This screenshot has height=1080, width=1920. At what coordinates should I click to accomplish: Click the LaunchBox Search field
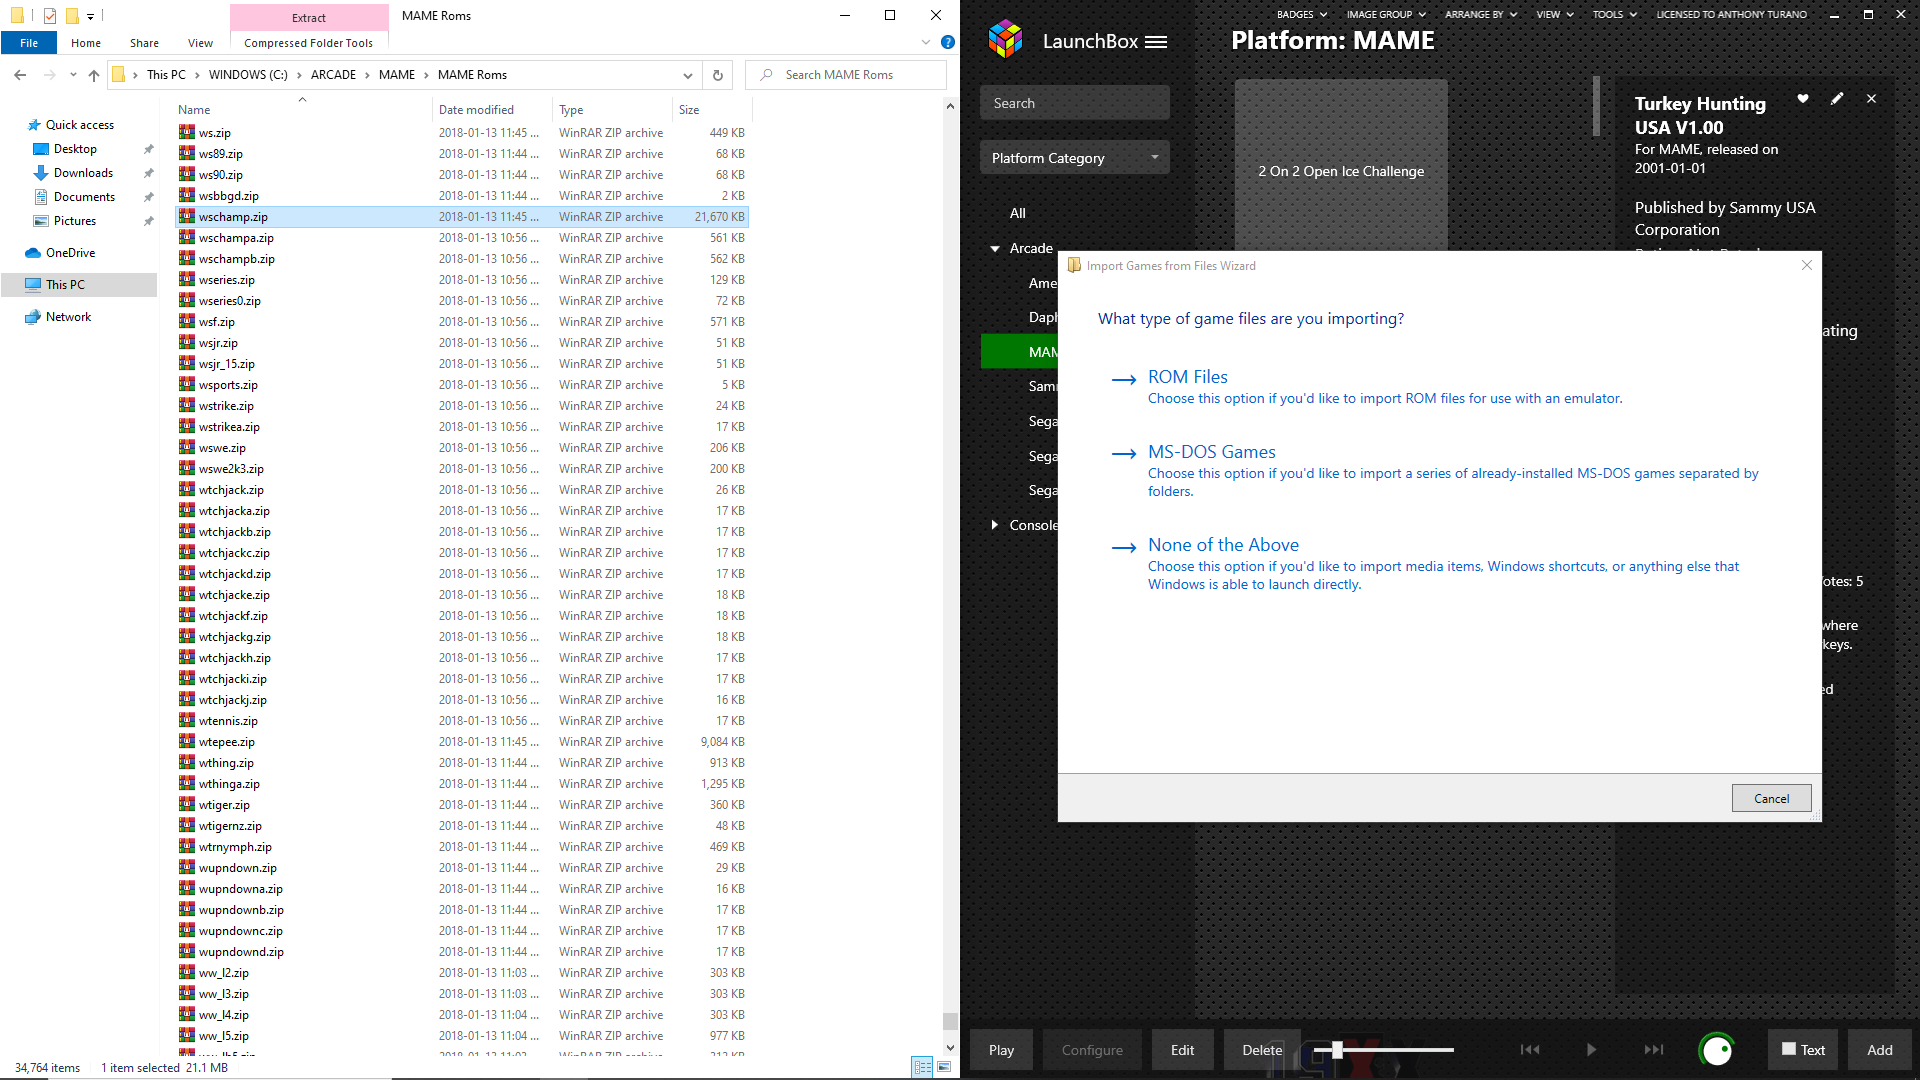coord(1074,103)
